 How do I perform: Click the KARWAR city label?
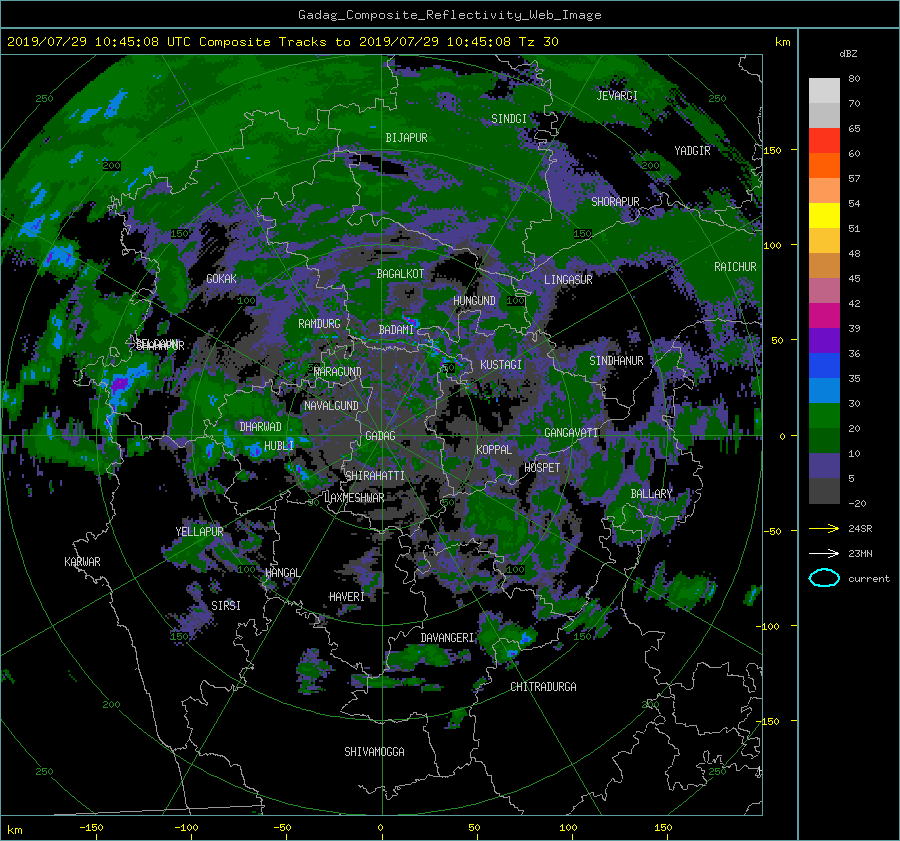coord(82,561)
